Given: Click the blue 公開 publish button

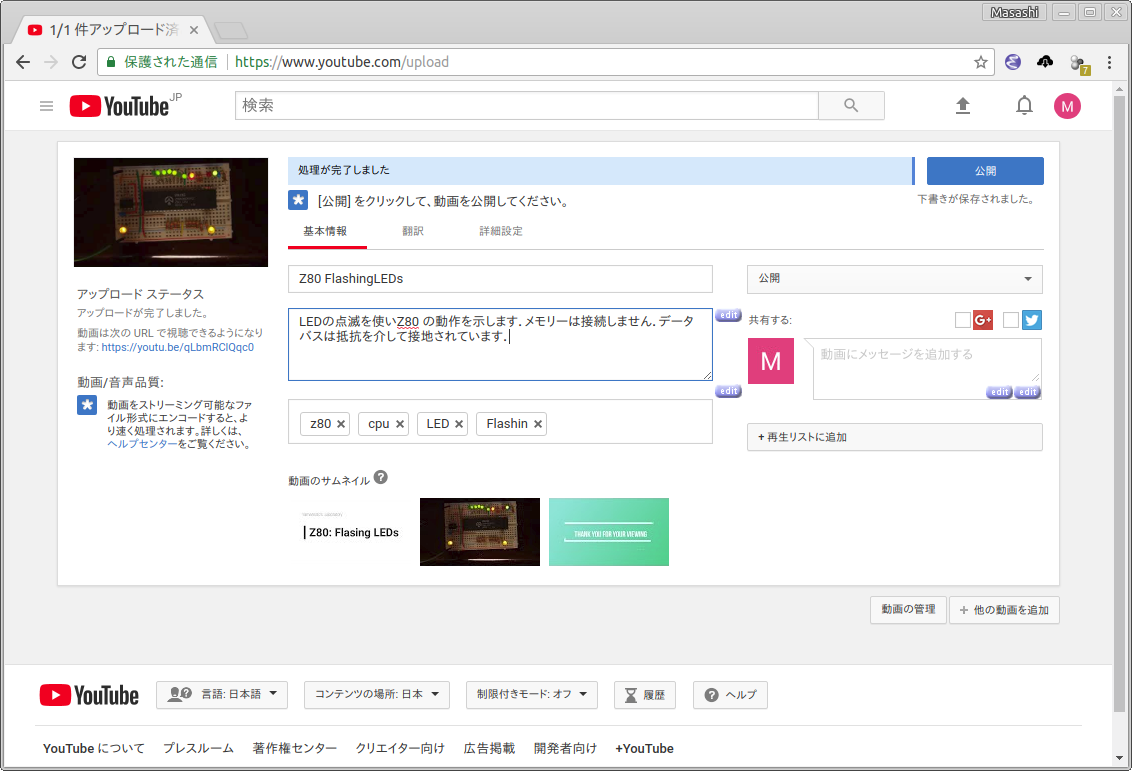Looking at the screenshot, I should (x=985, y=171).
